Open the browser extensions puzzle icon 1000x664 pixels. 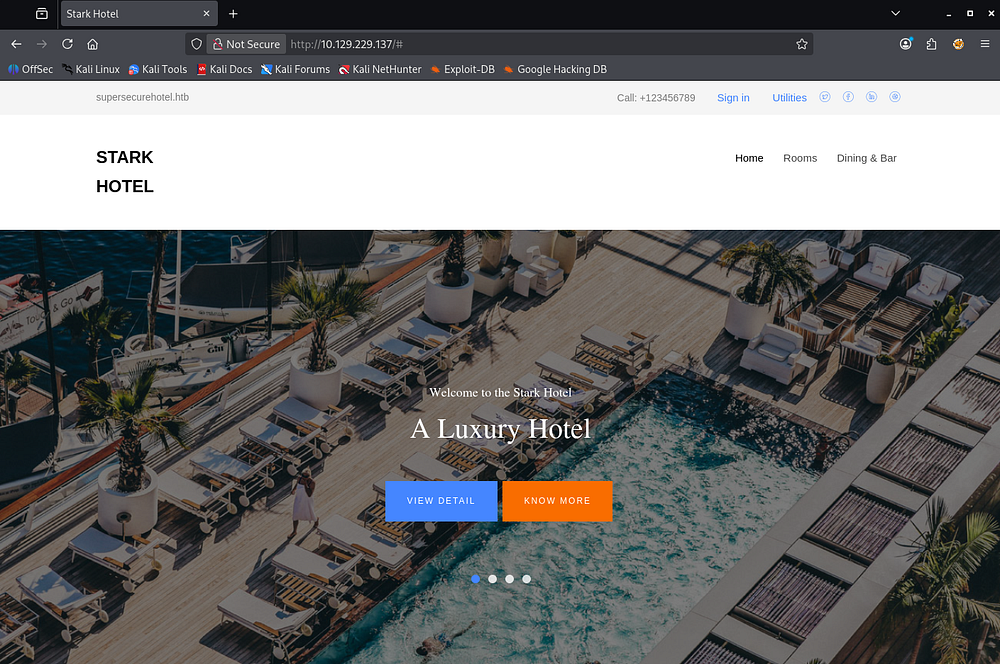(931, 44)
